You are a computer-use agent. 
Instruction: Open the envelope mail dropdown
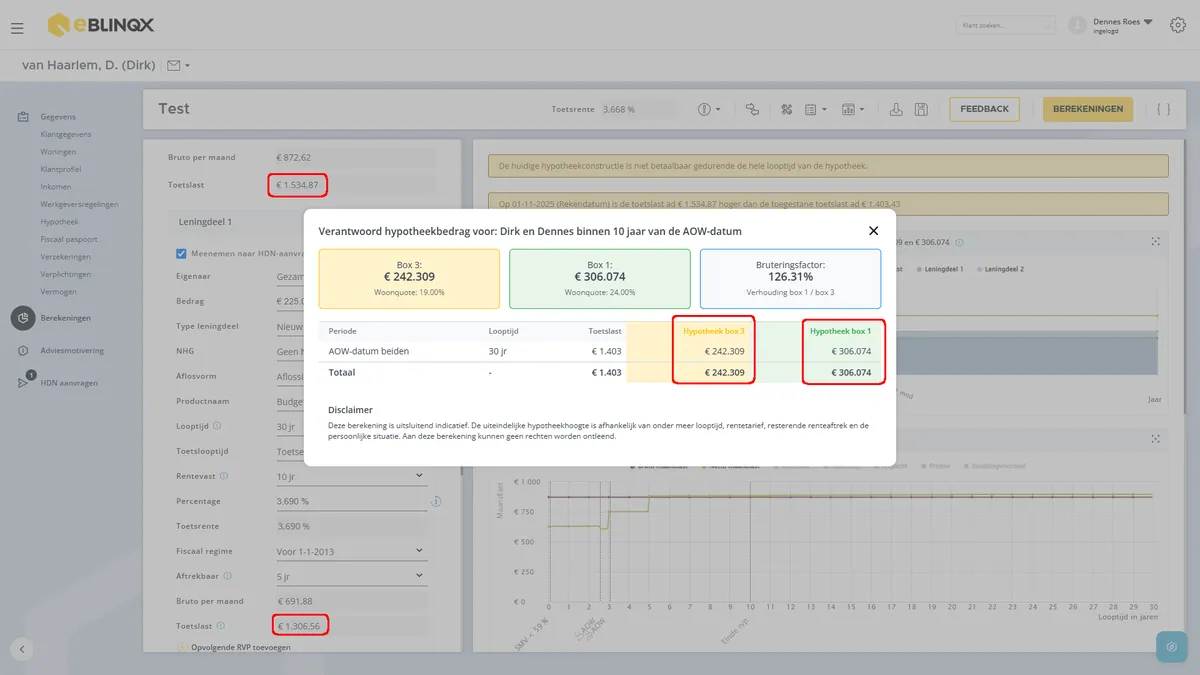click(178, 66)
